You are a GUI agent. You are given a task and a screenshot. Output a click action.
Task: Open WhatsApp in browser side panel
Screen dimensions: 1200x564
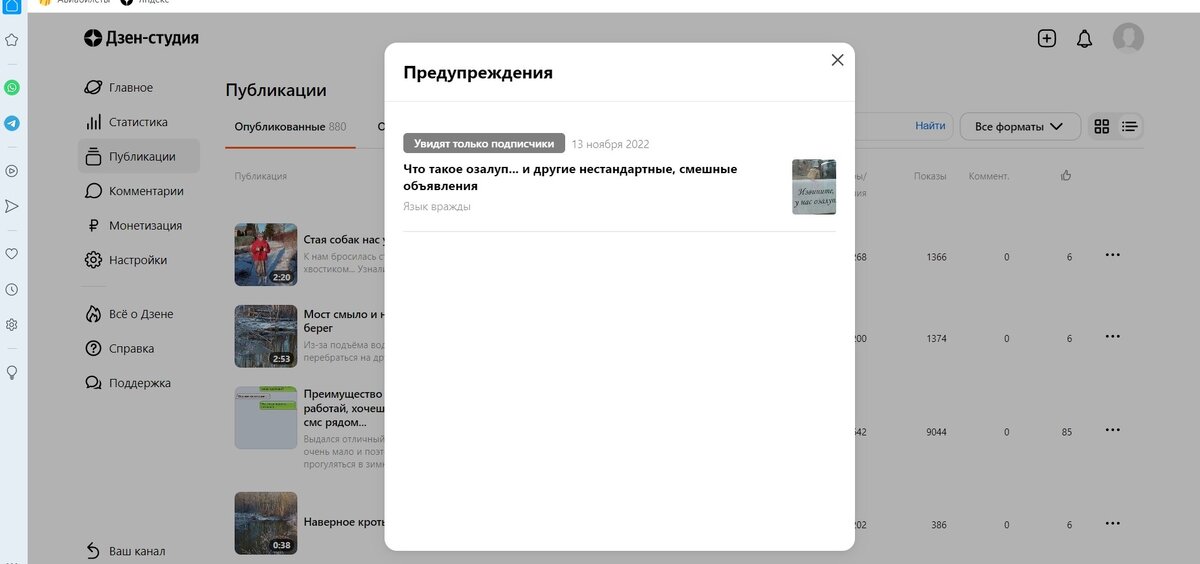12,88
